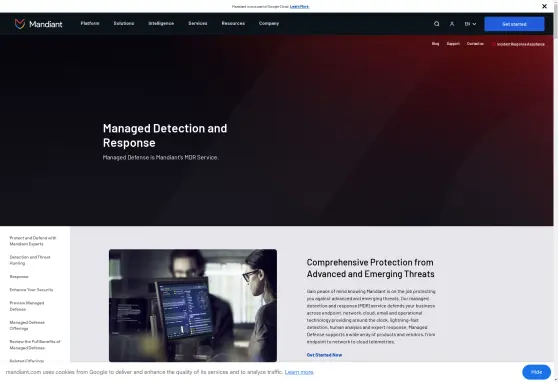Close the top announcement banner
The width and height of the screenshot is (558, 382).
coord(544,6)
